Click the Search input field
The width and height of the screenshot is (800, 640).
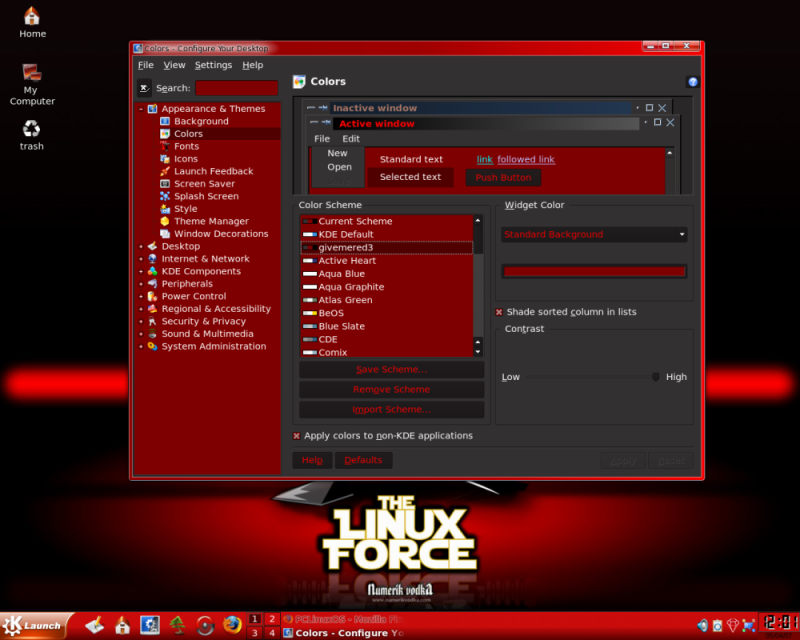(x=237, y=88)
